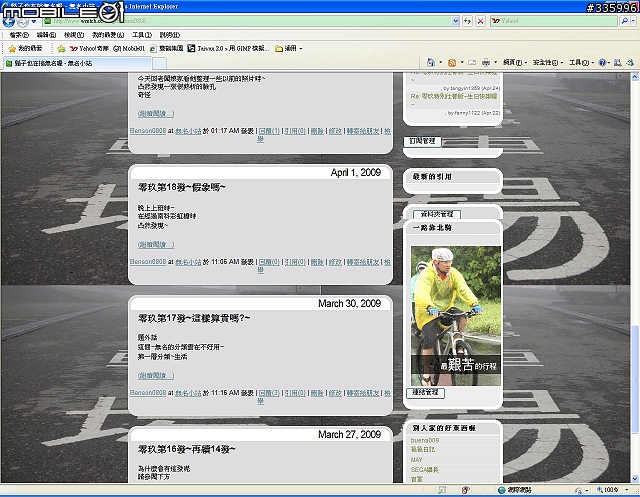Expand the address bar history dropdown
This screenshot has width=640, height=497.
click(x=456, y=21)
